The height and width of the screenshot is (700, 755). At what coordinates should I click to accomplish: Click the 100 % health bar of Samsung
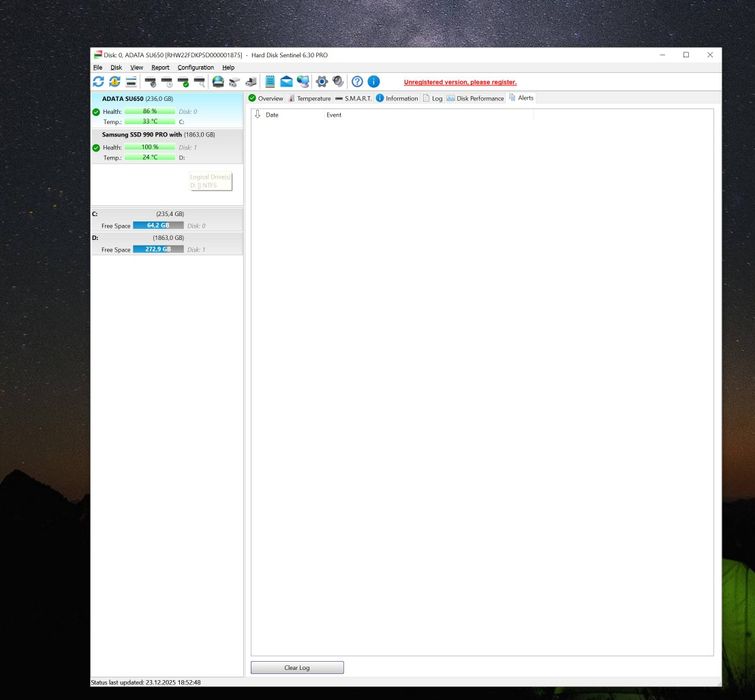150,147
